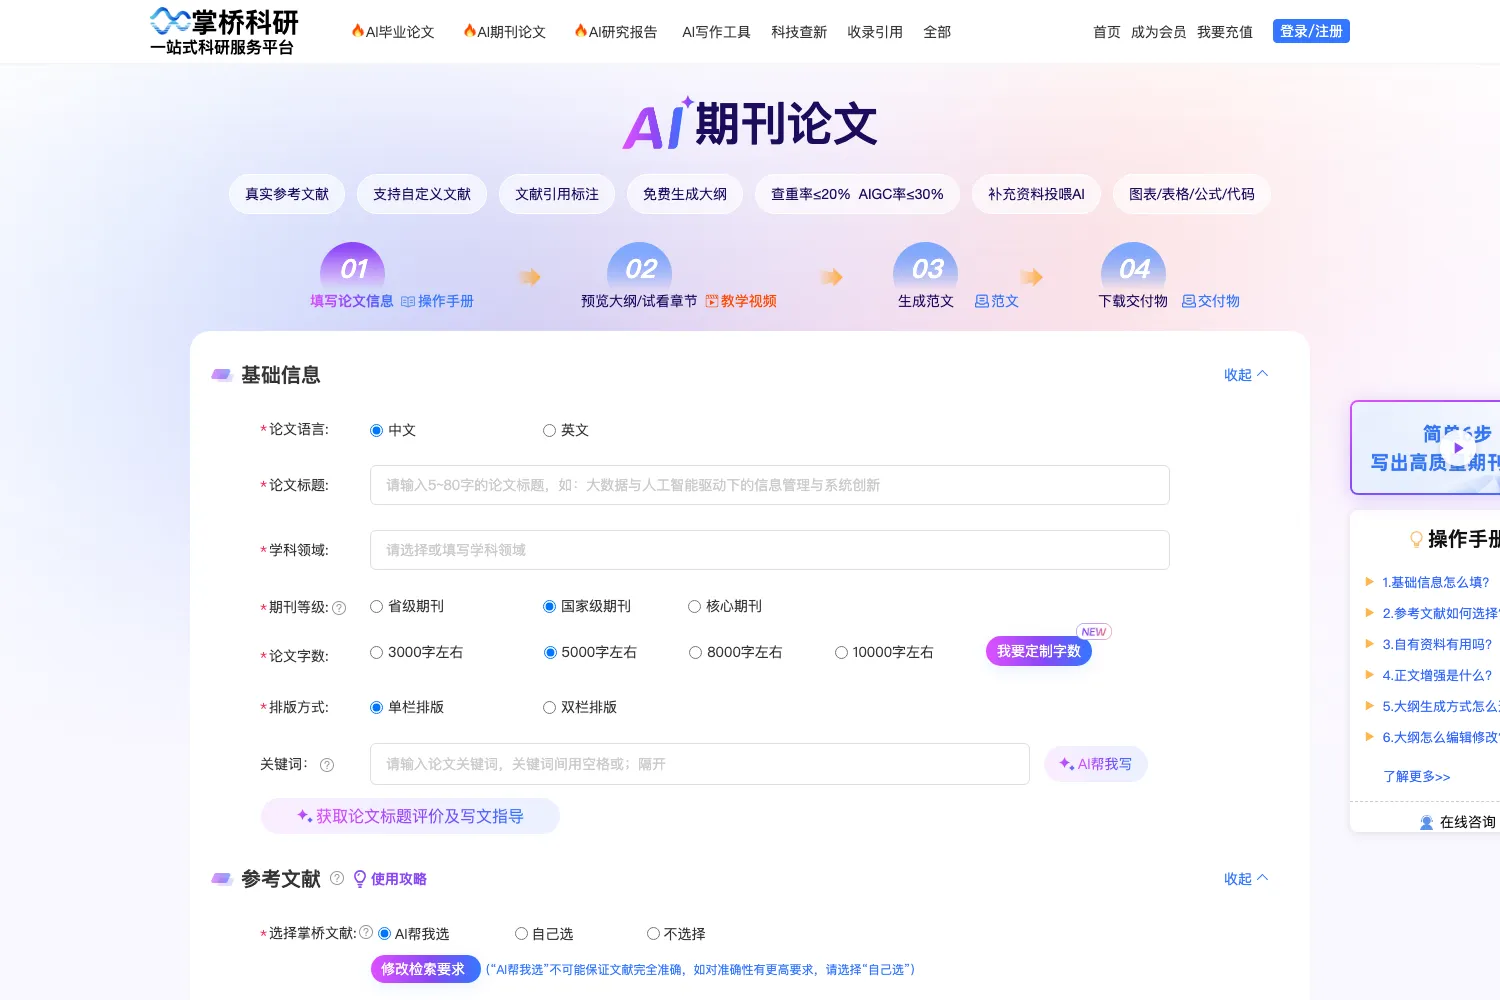Select 自己选 for reference selection
Viewport: 1500px width, 1000px height.
point(521,934)
